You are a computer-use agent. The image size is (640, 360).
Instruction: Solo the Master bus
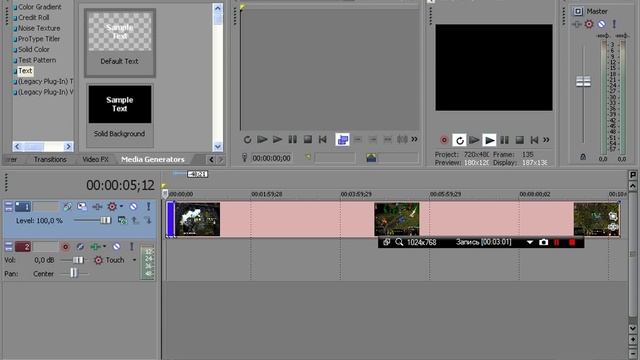(614, 24)
